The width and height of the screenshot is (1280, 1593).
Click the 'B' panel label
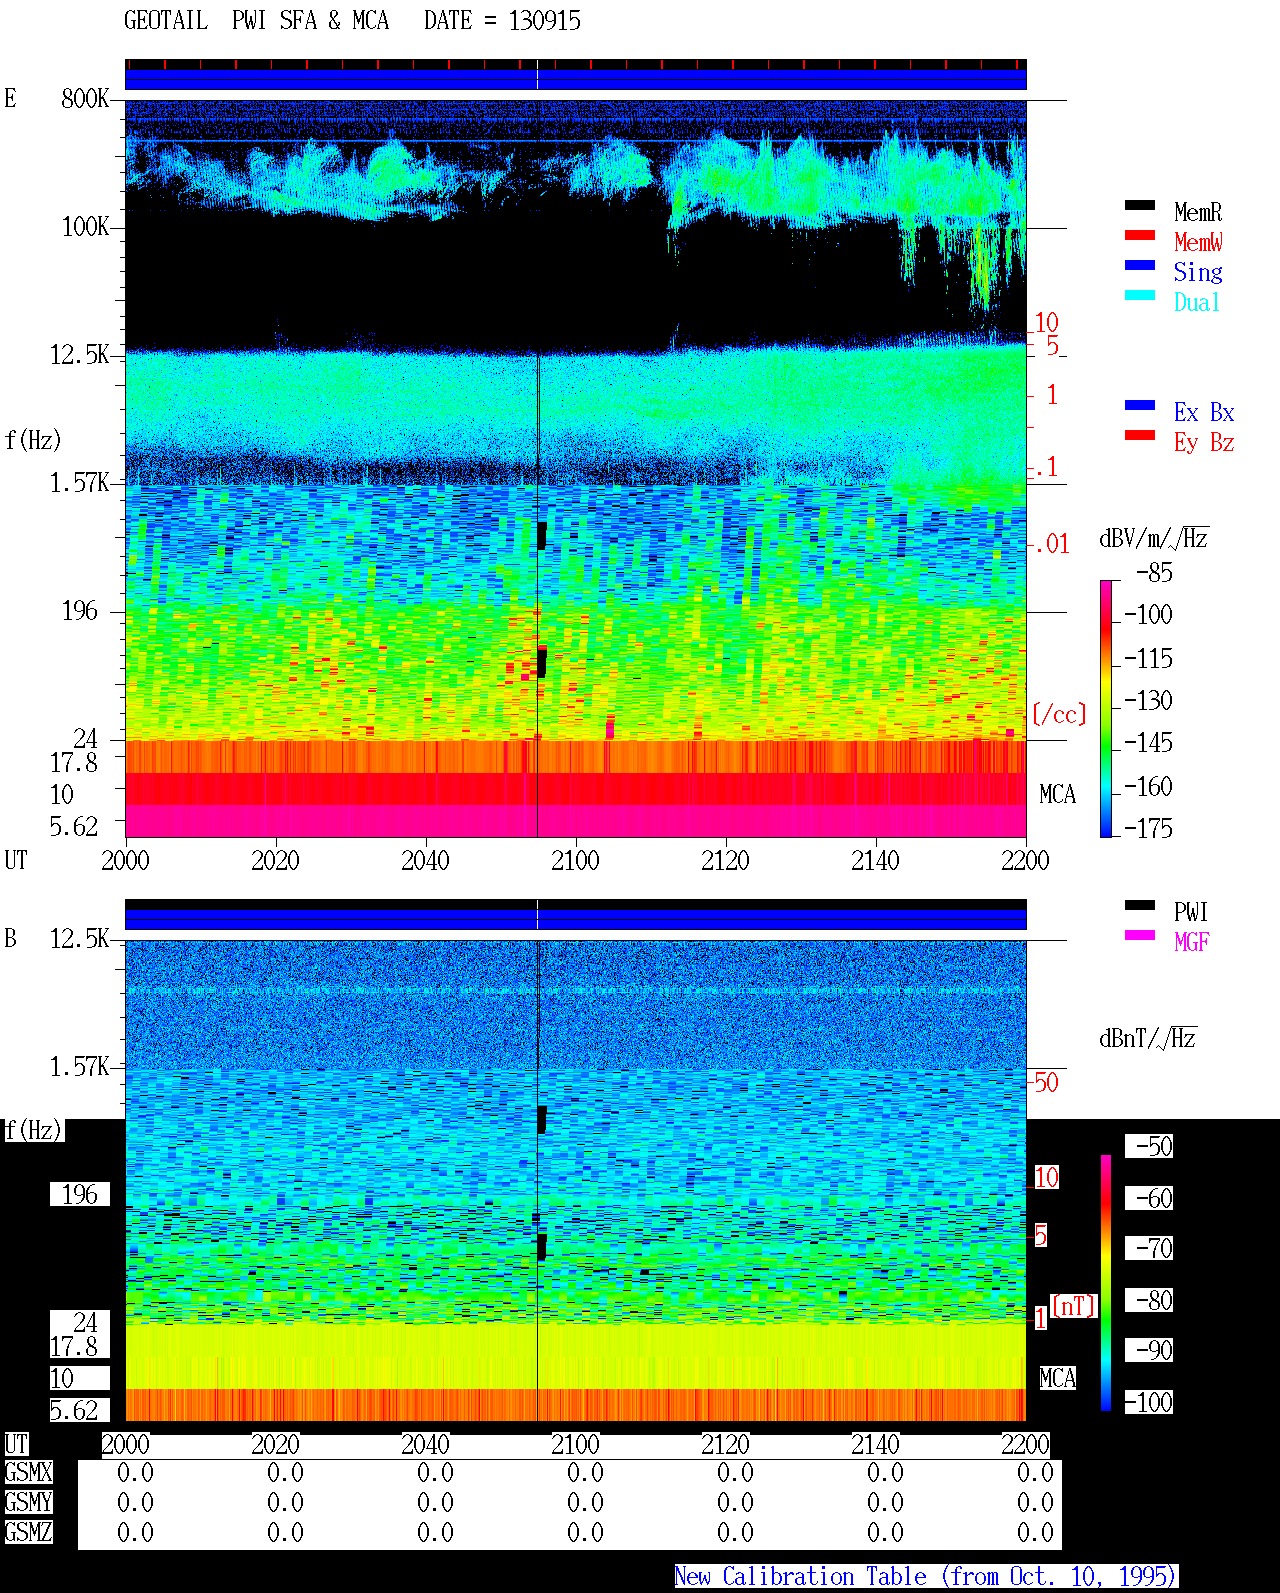[11, 939]
